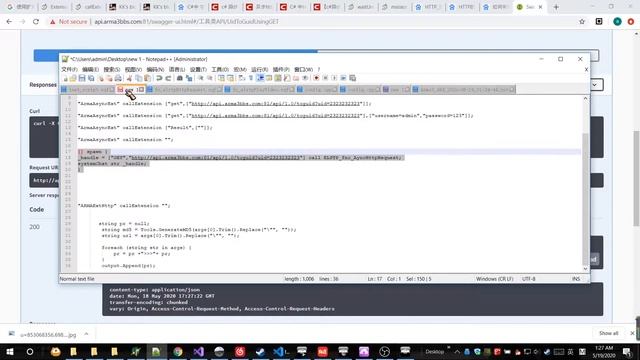Open a new Chrome tab

(556, 7)
